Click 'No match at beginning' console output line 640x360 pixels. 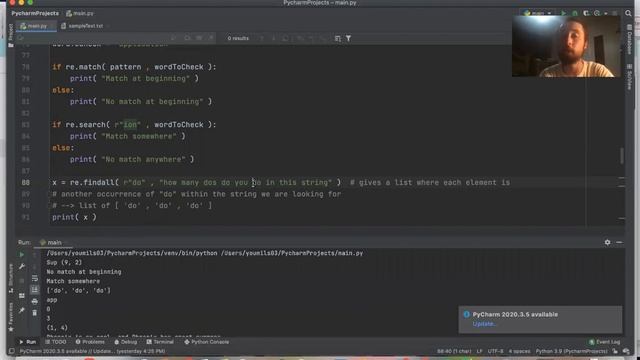pos(84,272)
